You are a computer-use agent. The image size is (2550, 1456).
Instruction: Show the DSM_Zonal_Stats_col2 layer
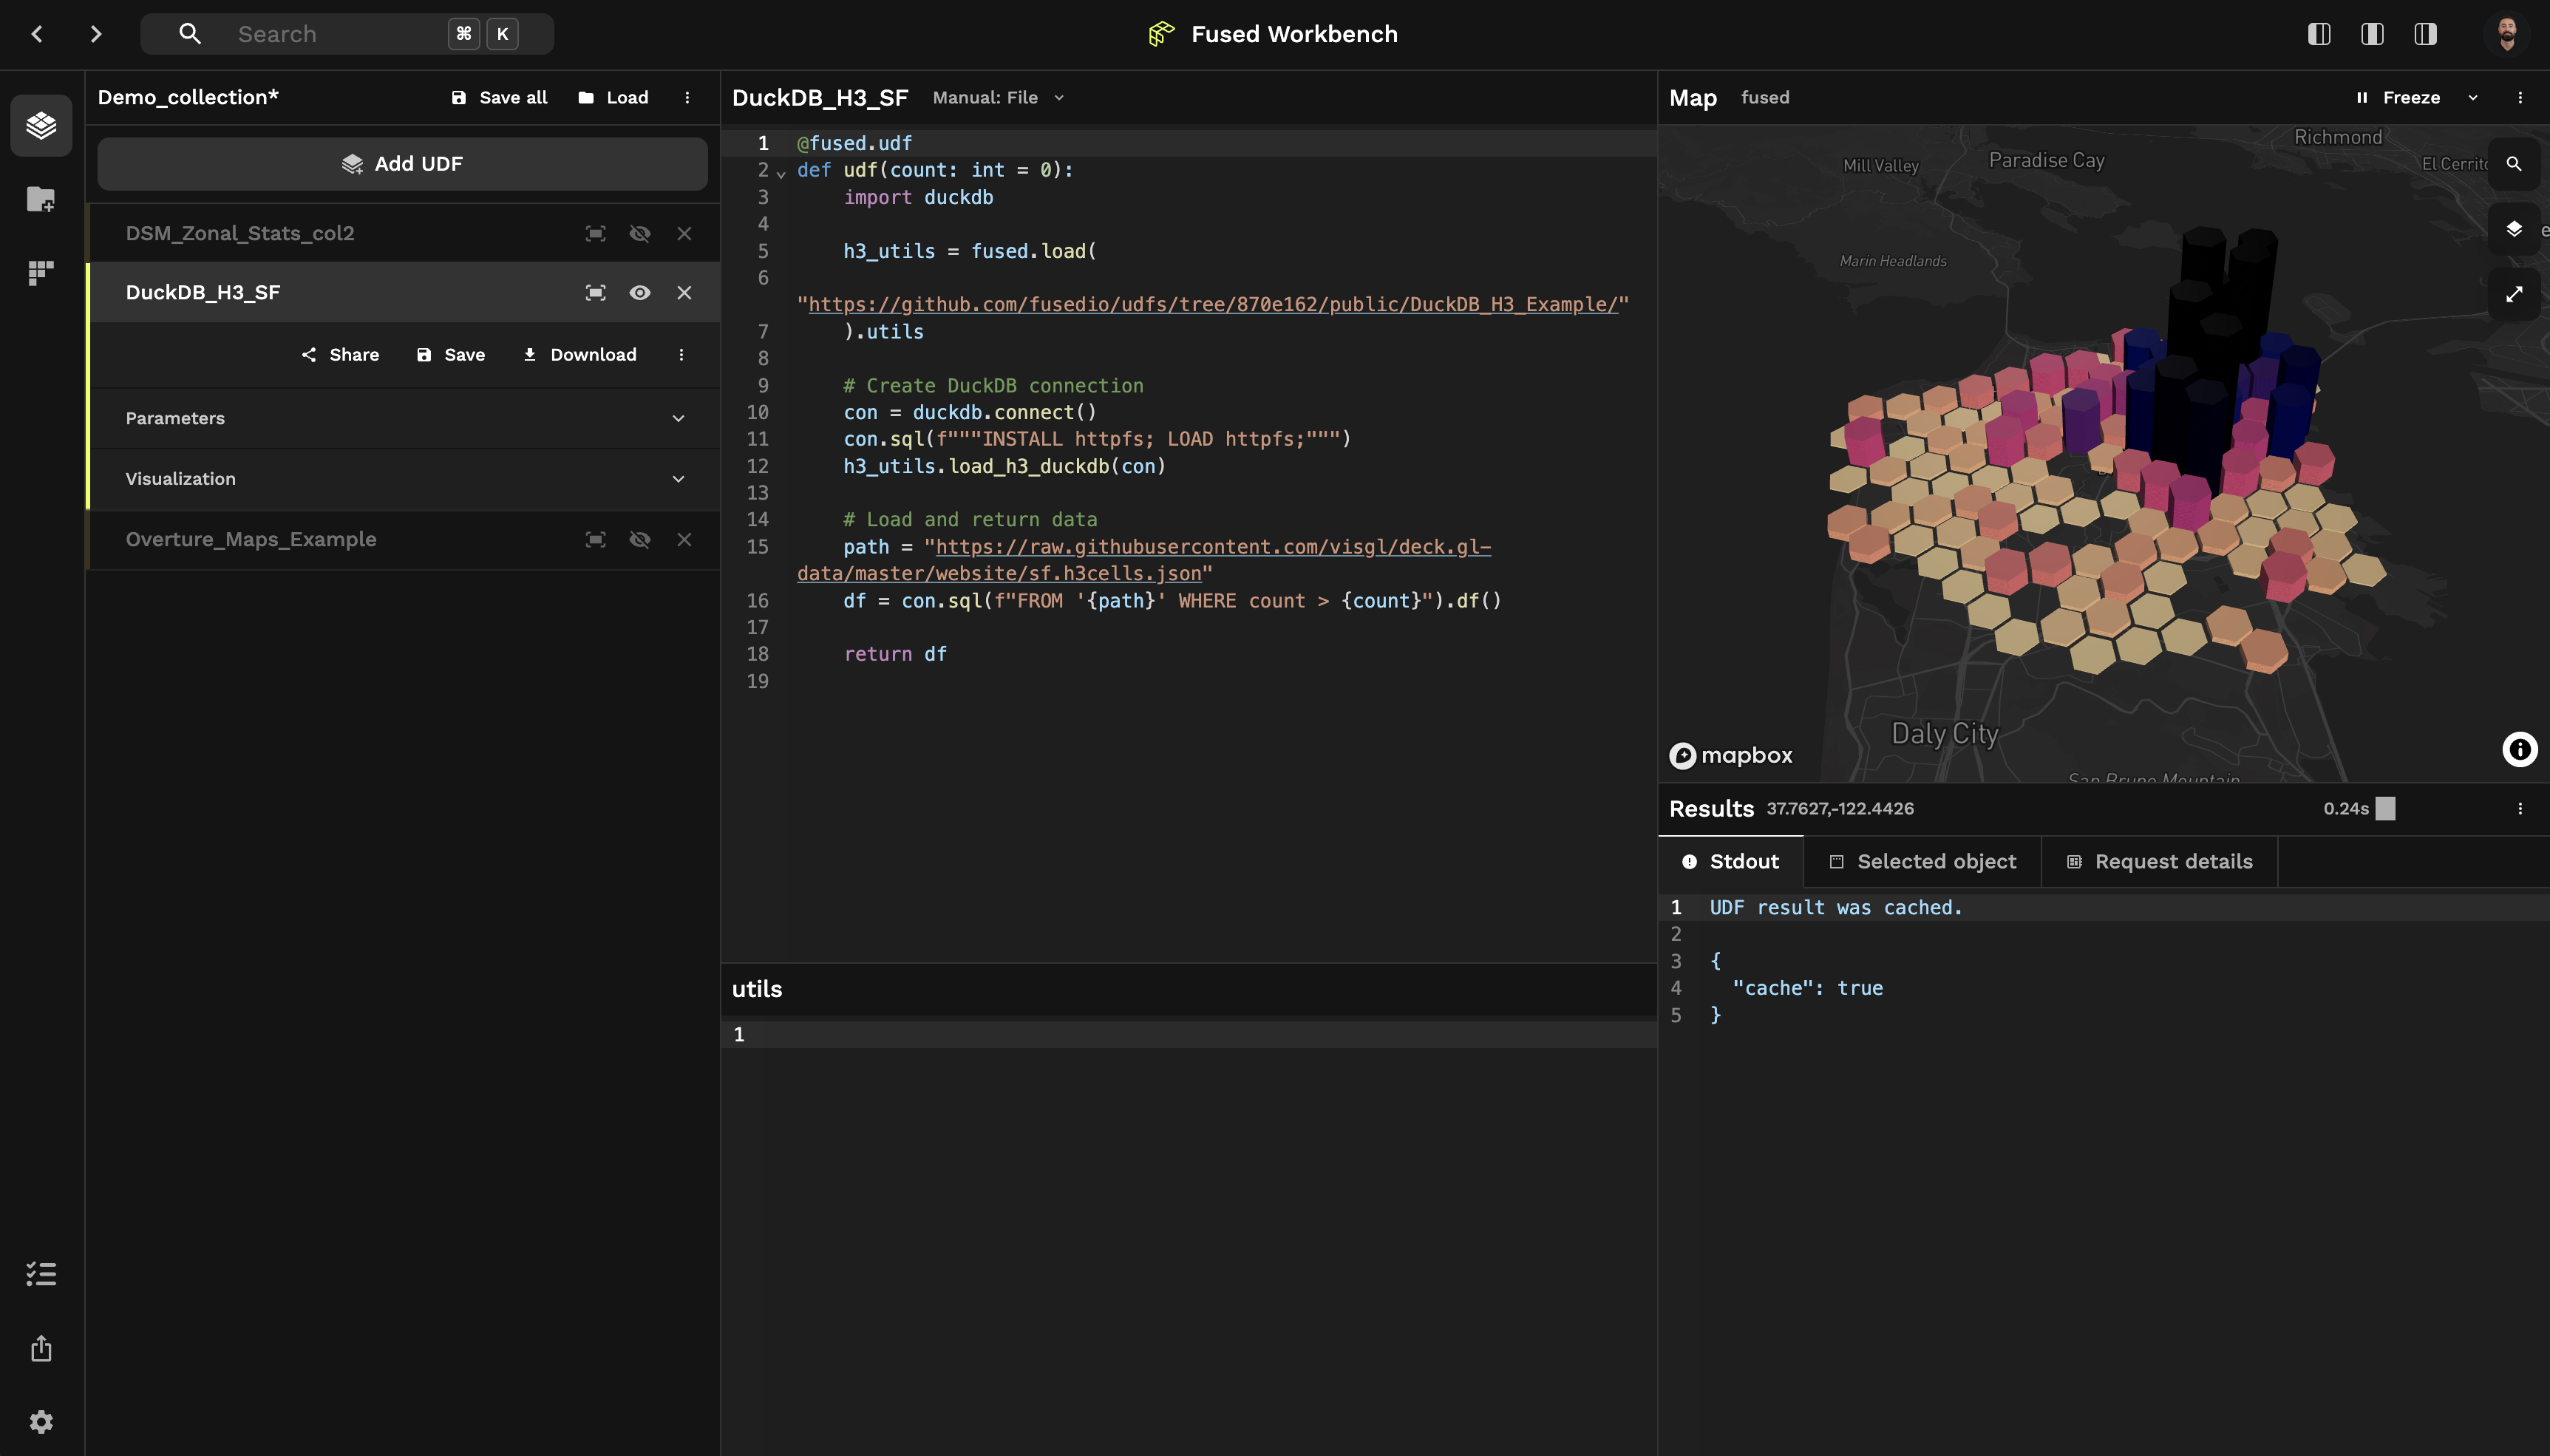[640, 233]
